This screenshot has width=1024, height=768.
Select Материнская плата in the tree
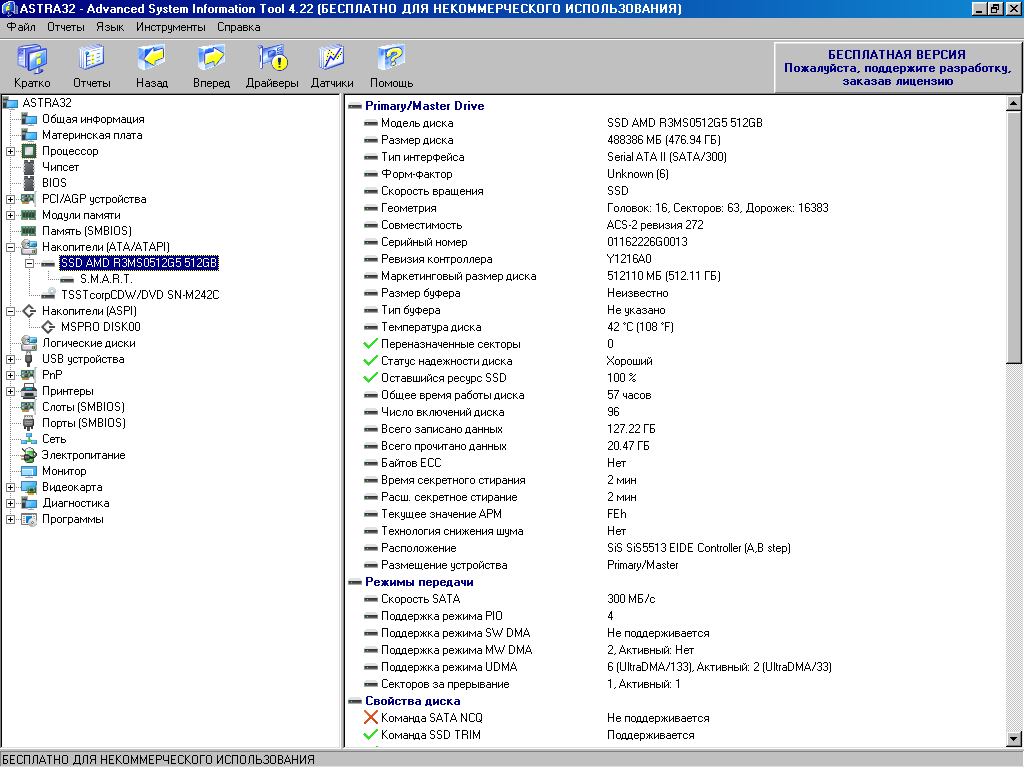[91, 135]
